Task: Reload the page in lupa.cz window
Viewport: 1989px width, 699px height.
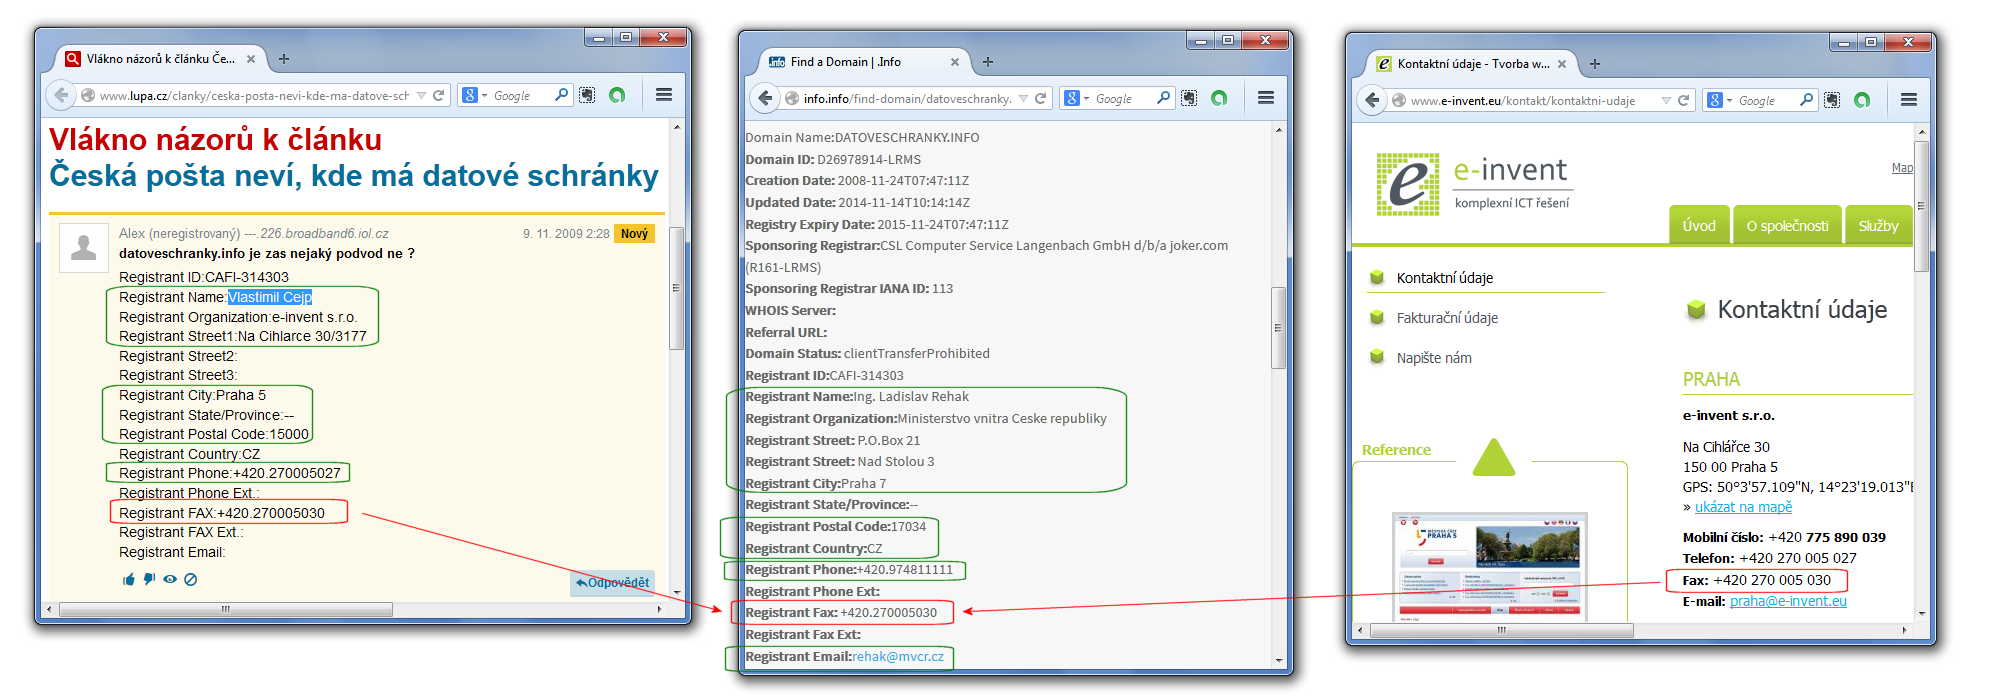Action: coord(438,96)
